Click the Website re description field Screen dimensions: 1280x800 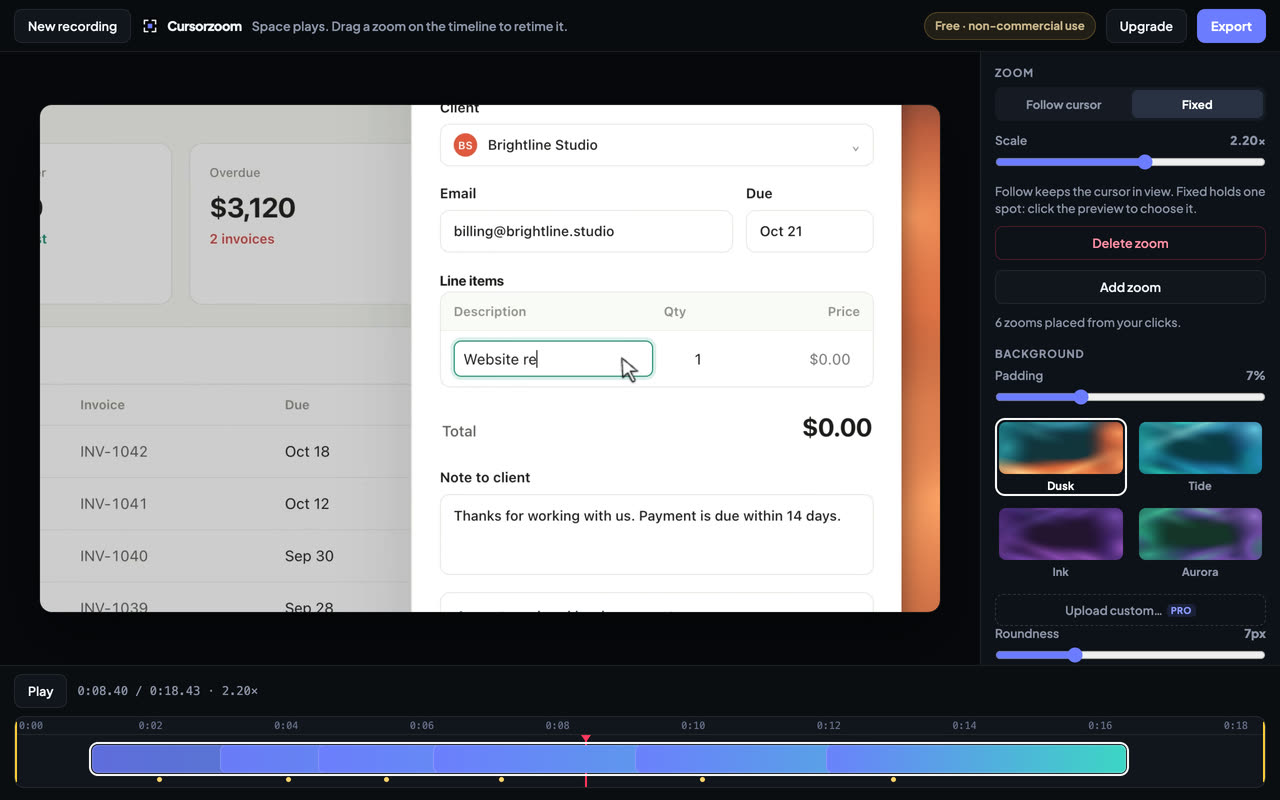(553, 359)
